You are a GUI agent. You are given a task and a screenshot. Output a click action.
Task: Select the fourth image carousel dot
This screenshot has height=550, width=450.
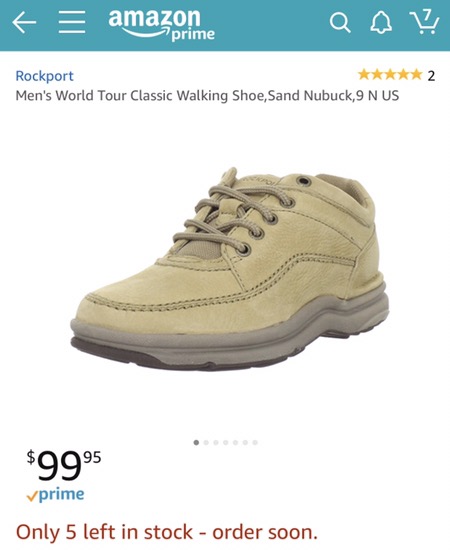[x=226, y=443]
